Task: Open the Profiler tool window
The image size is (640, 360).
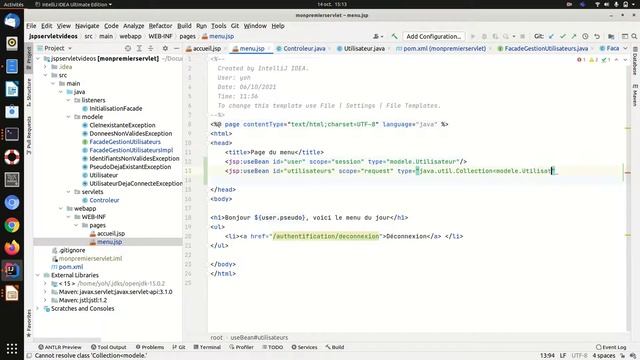Action: point(242,347)
